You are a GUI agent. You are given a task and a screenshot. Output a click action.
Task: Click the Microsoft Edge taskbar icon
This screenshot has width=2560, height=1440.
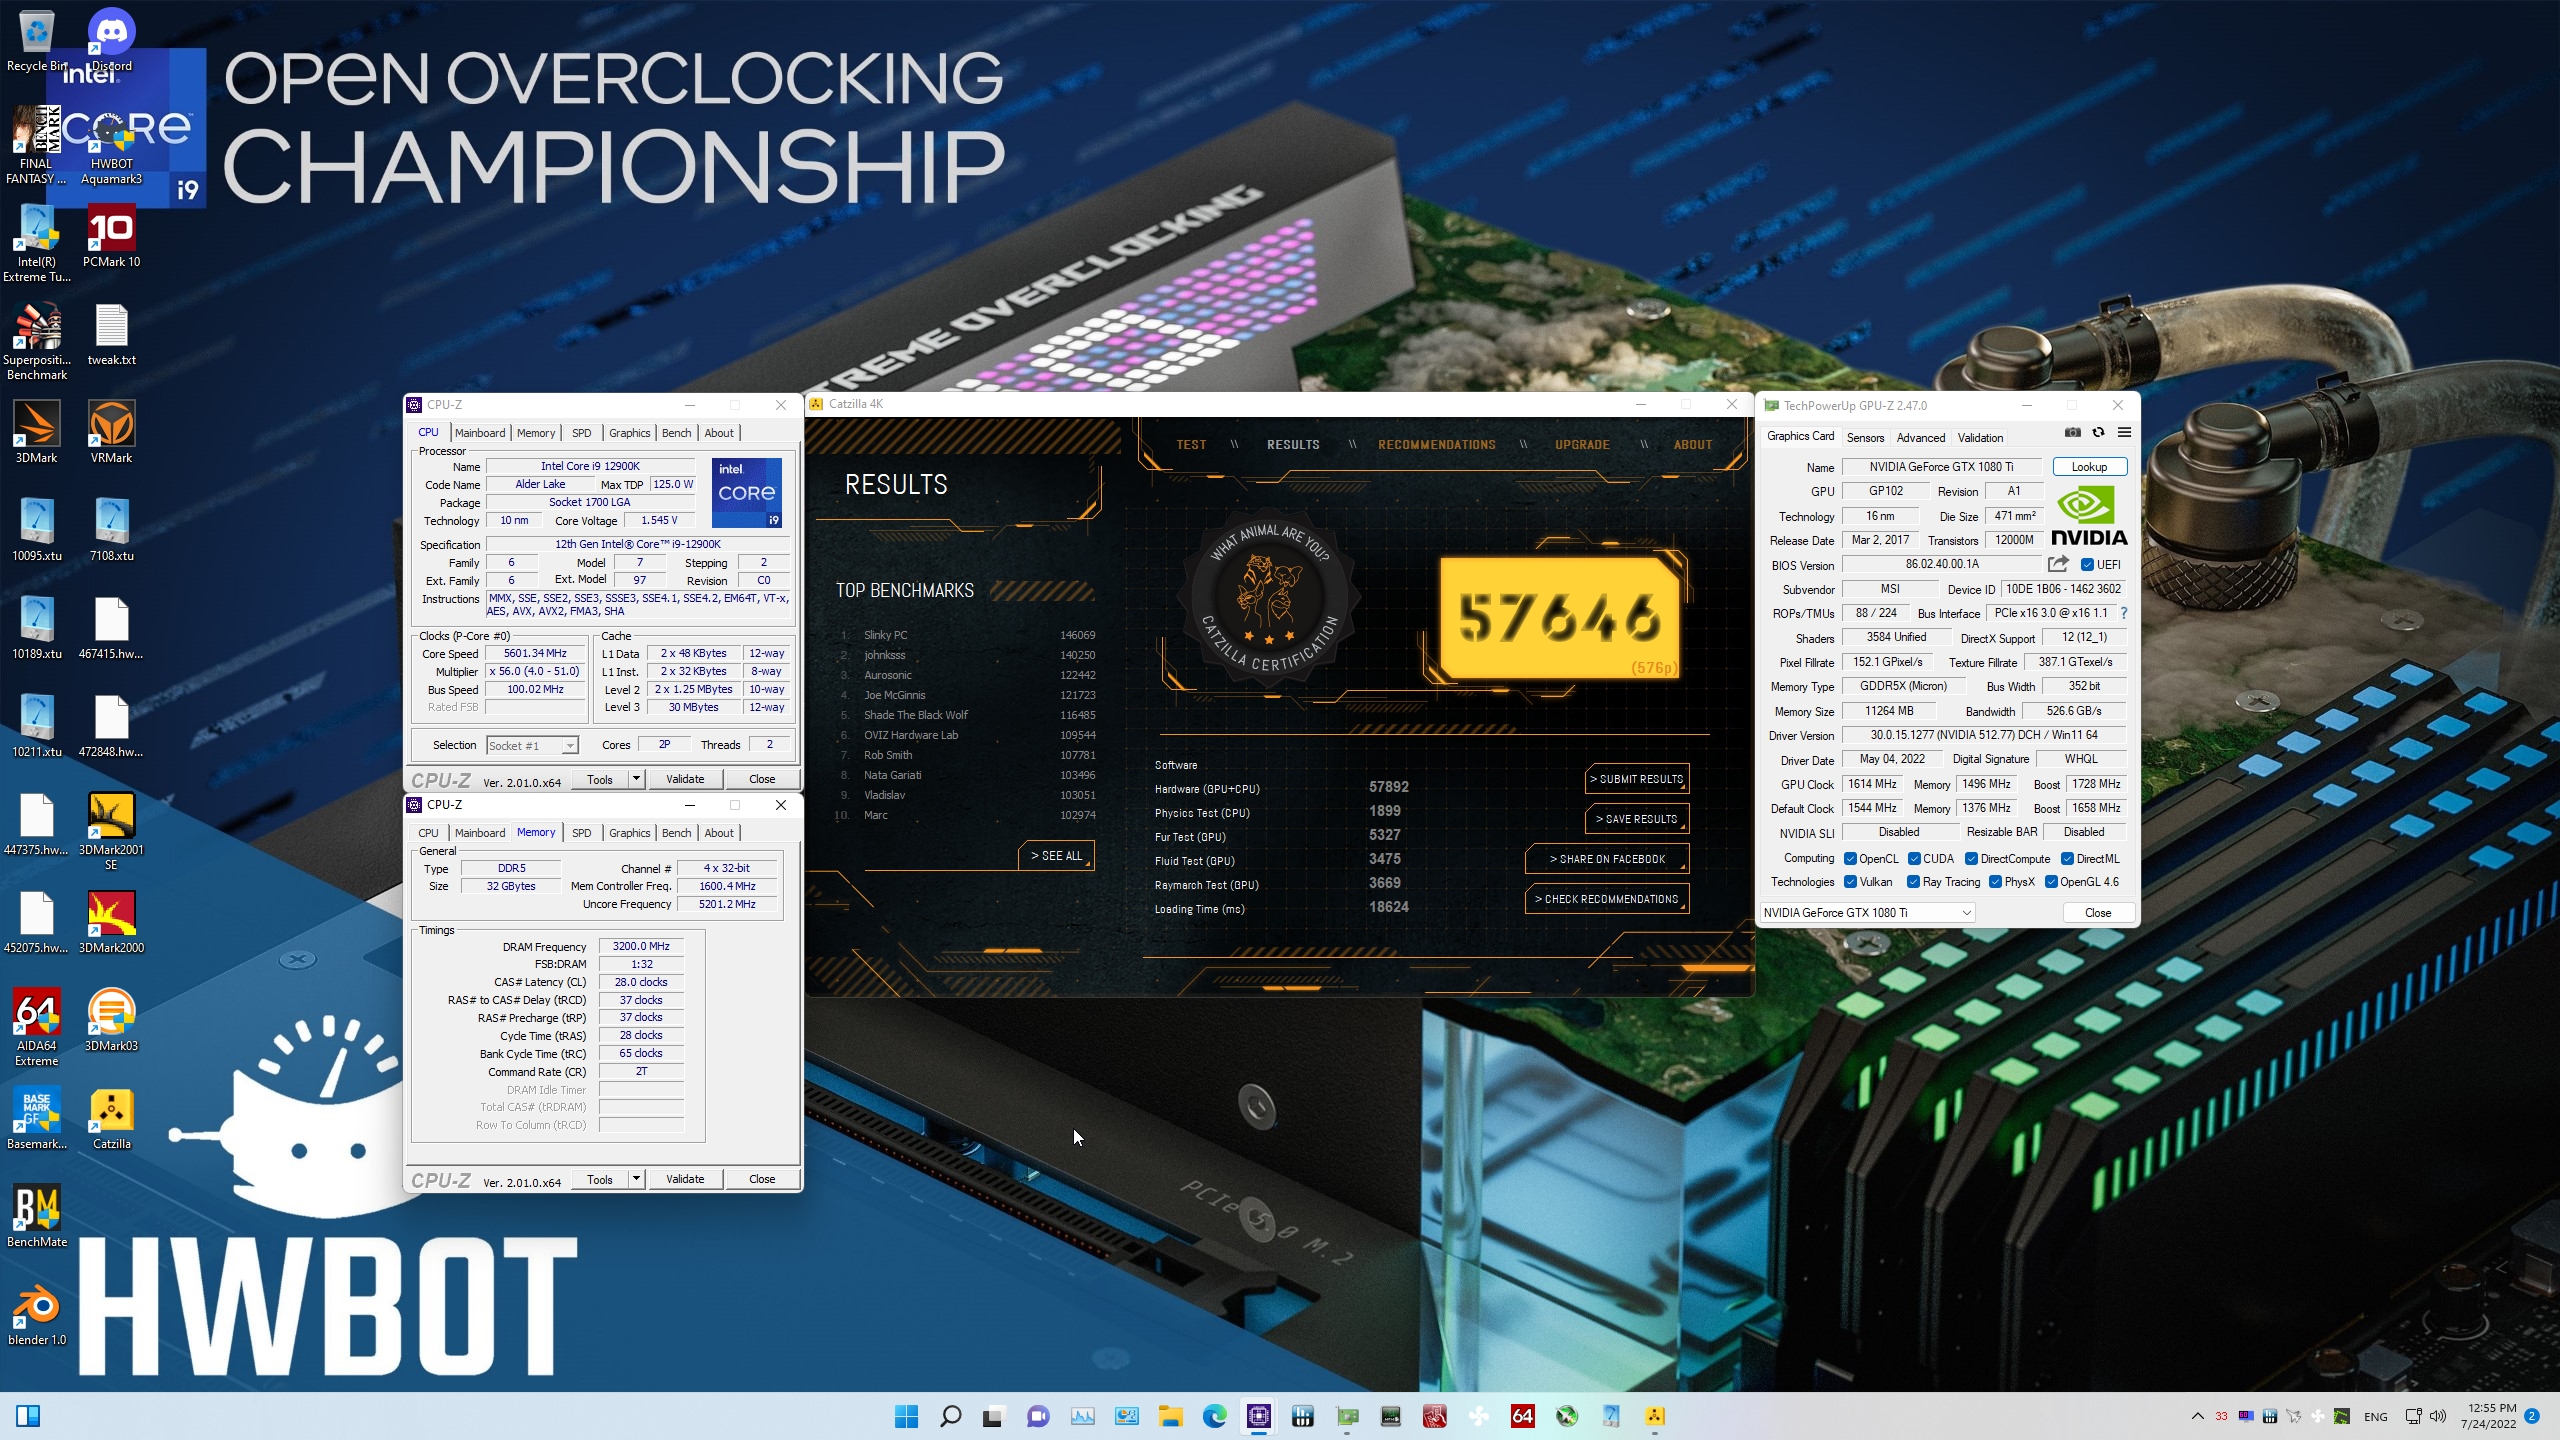tap(1214, 1416)
